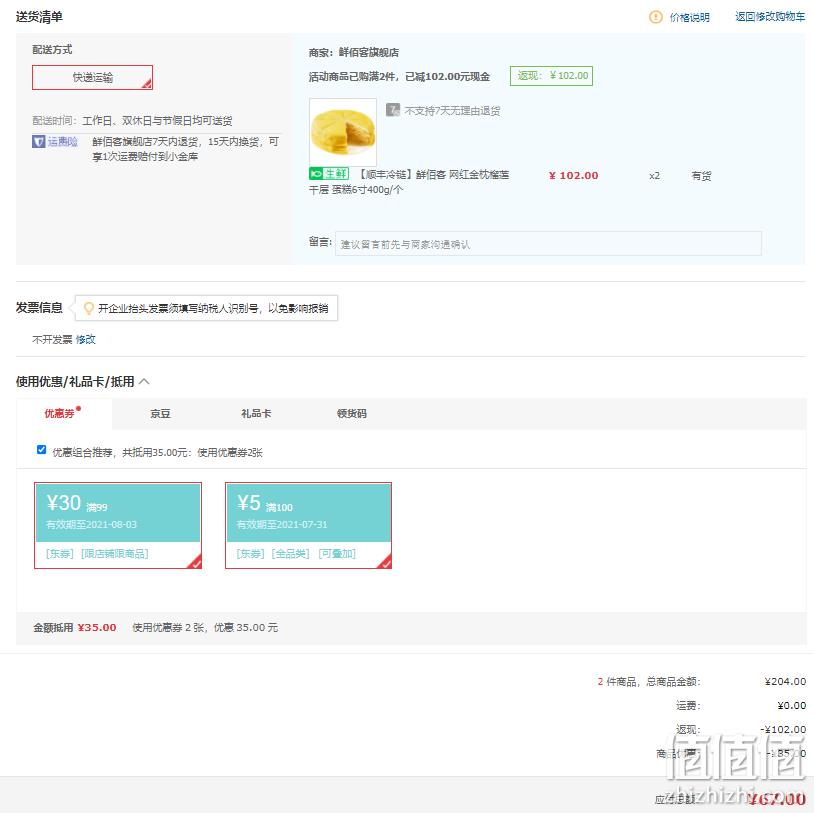Click the 活动商品已购满2件 promotion text

click(x=399, y=77)
